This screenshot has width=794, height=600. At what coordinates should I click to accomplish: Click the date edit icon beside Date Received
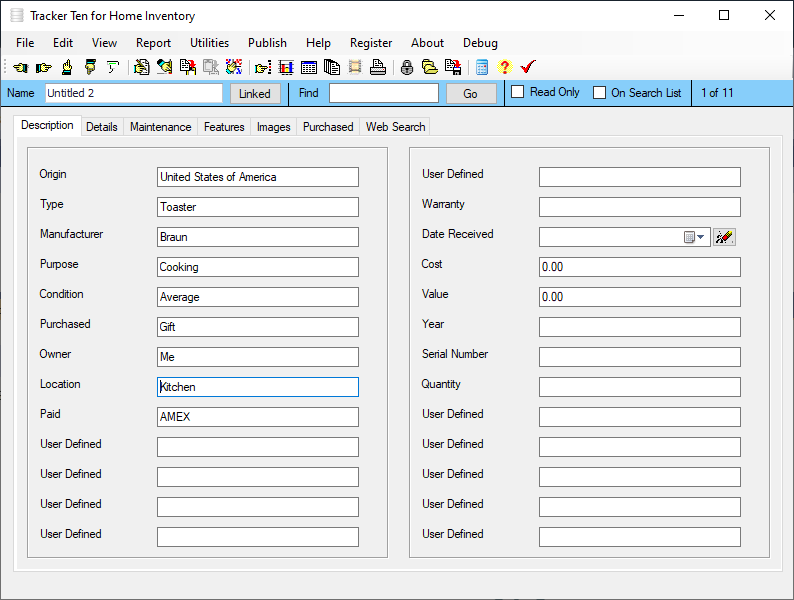pos(724,237)
